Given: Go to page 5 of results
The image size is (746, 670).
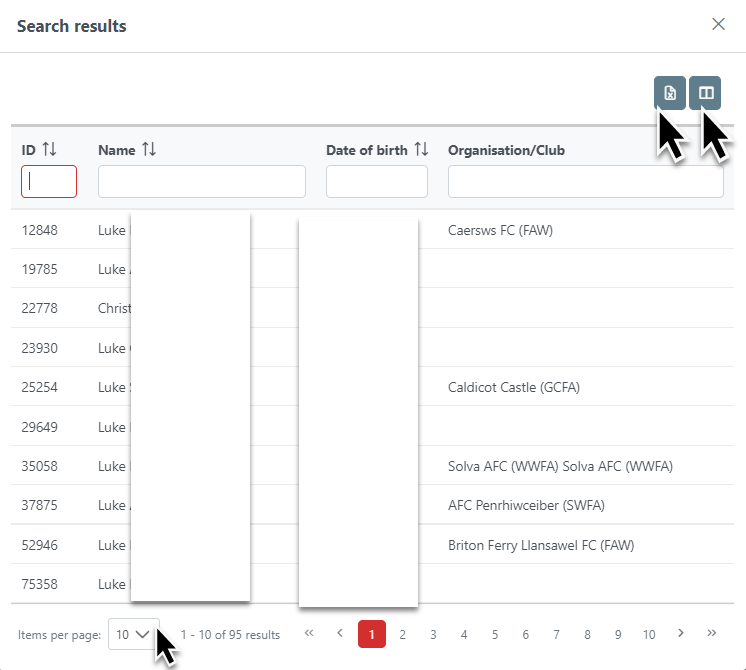Looking at the screenshot, I should [x=495, y=634].
